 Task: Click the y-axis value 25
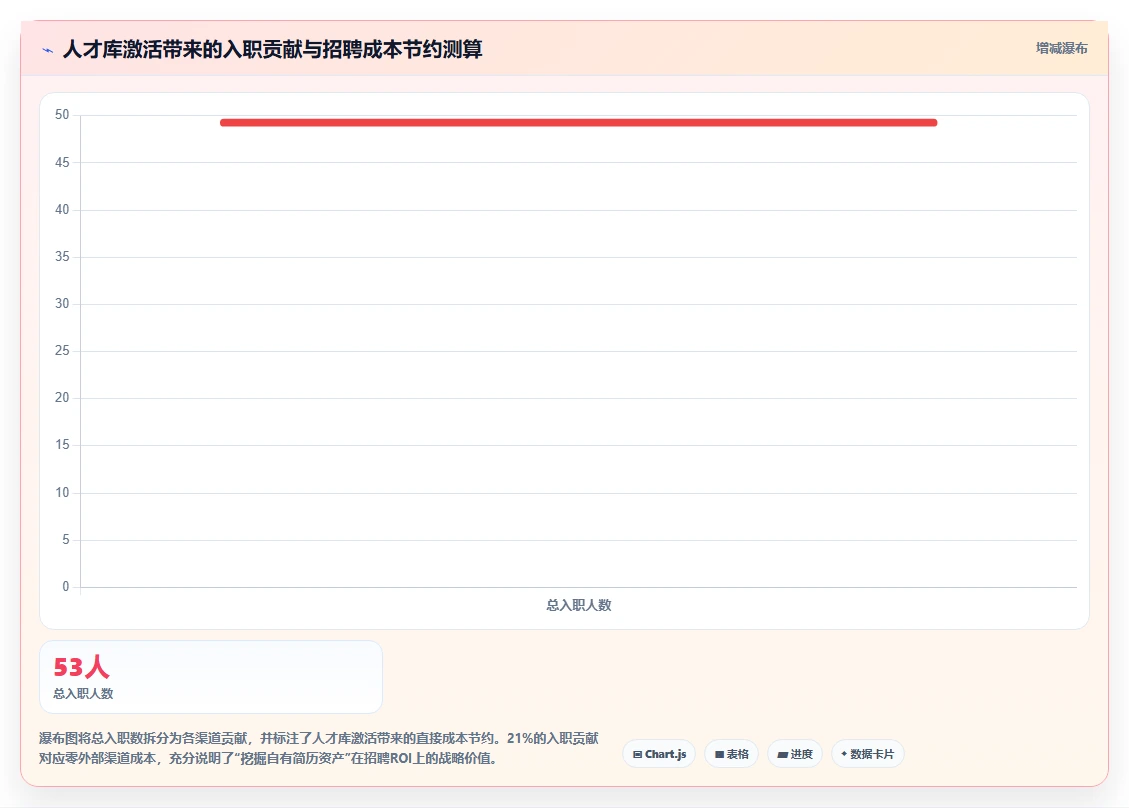click(62, 351)
